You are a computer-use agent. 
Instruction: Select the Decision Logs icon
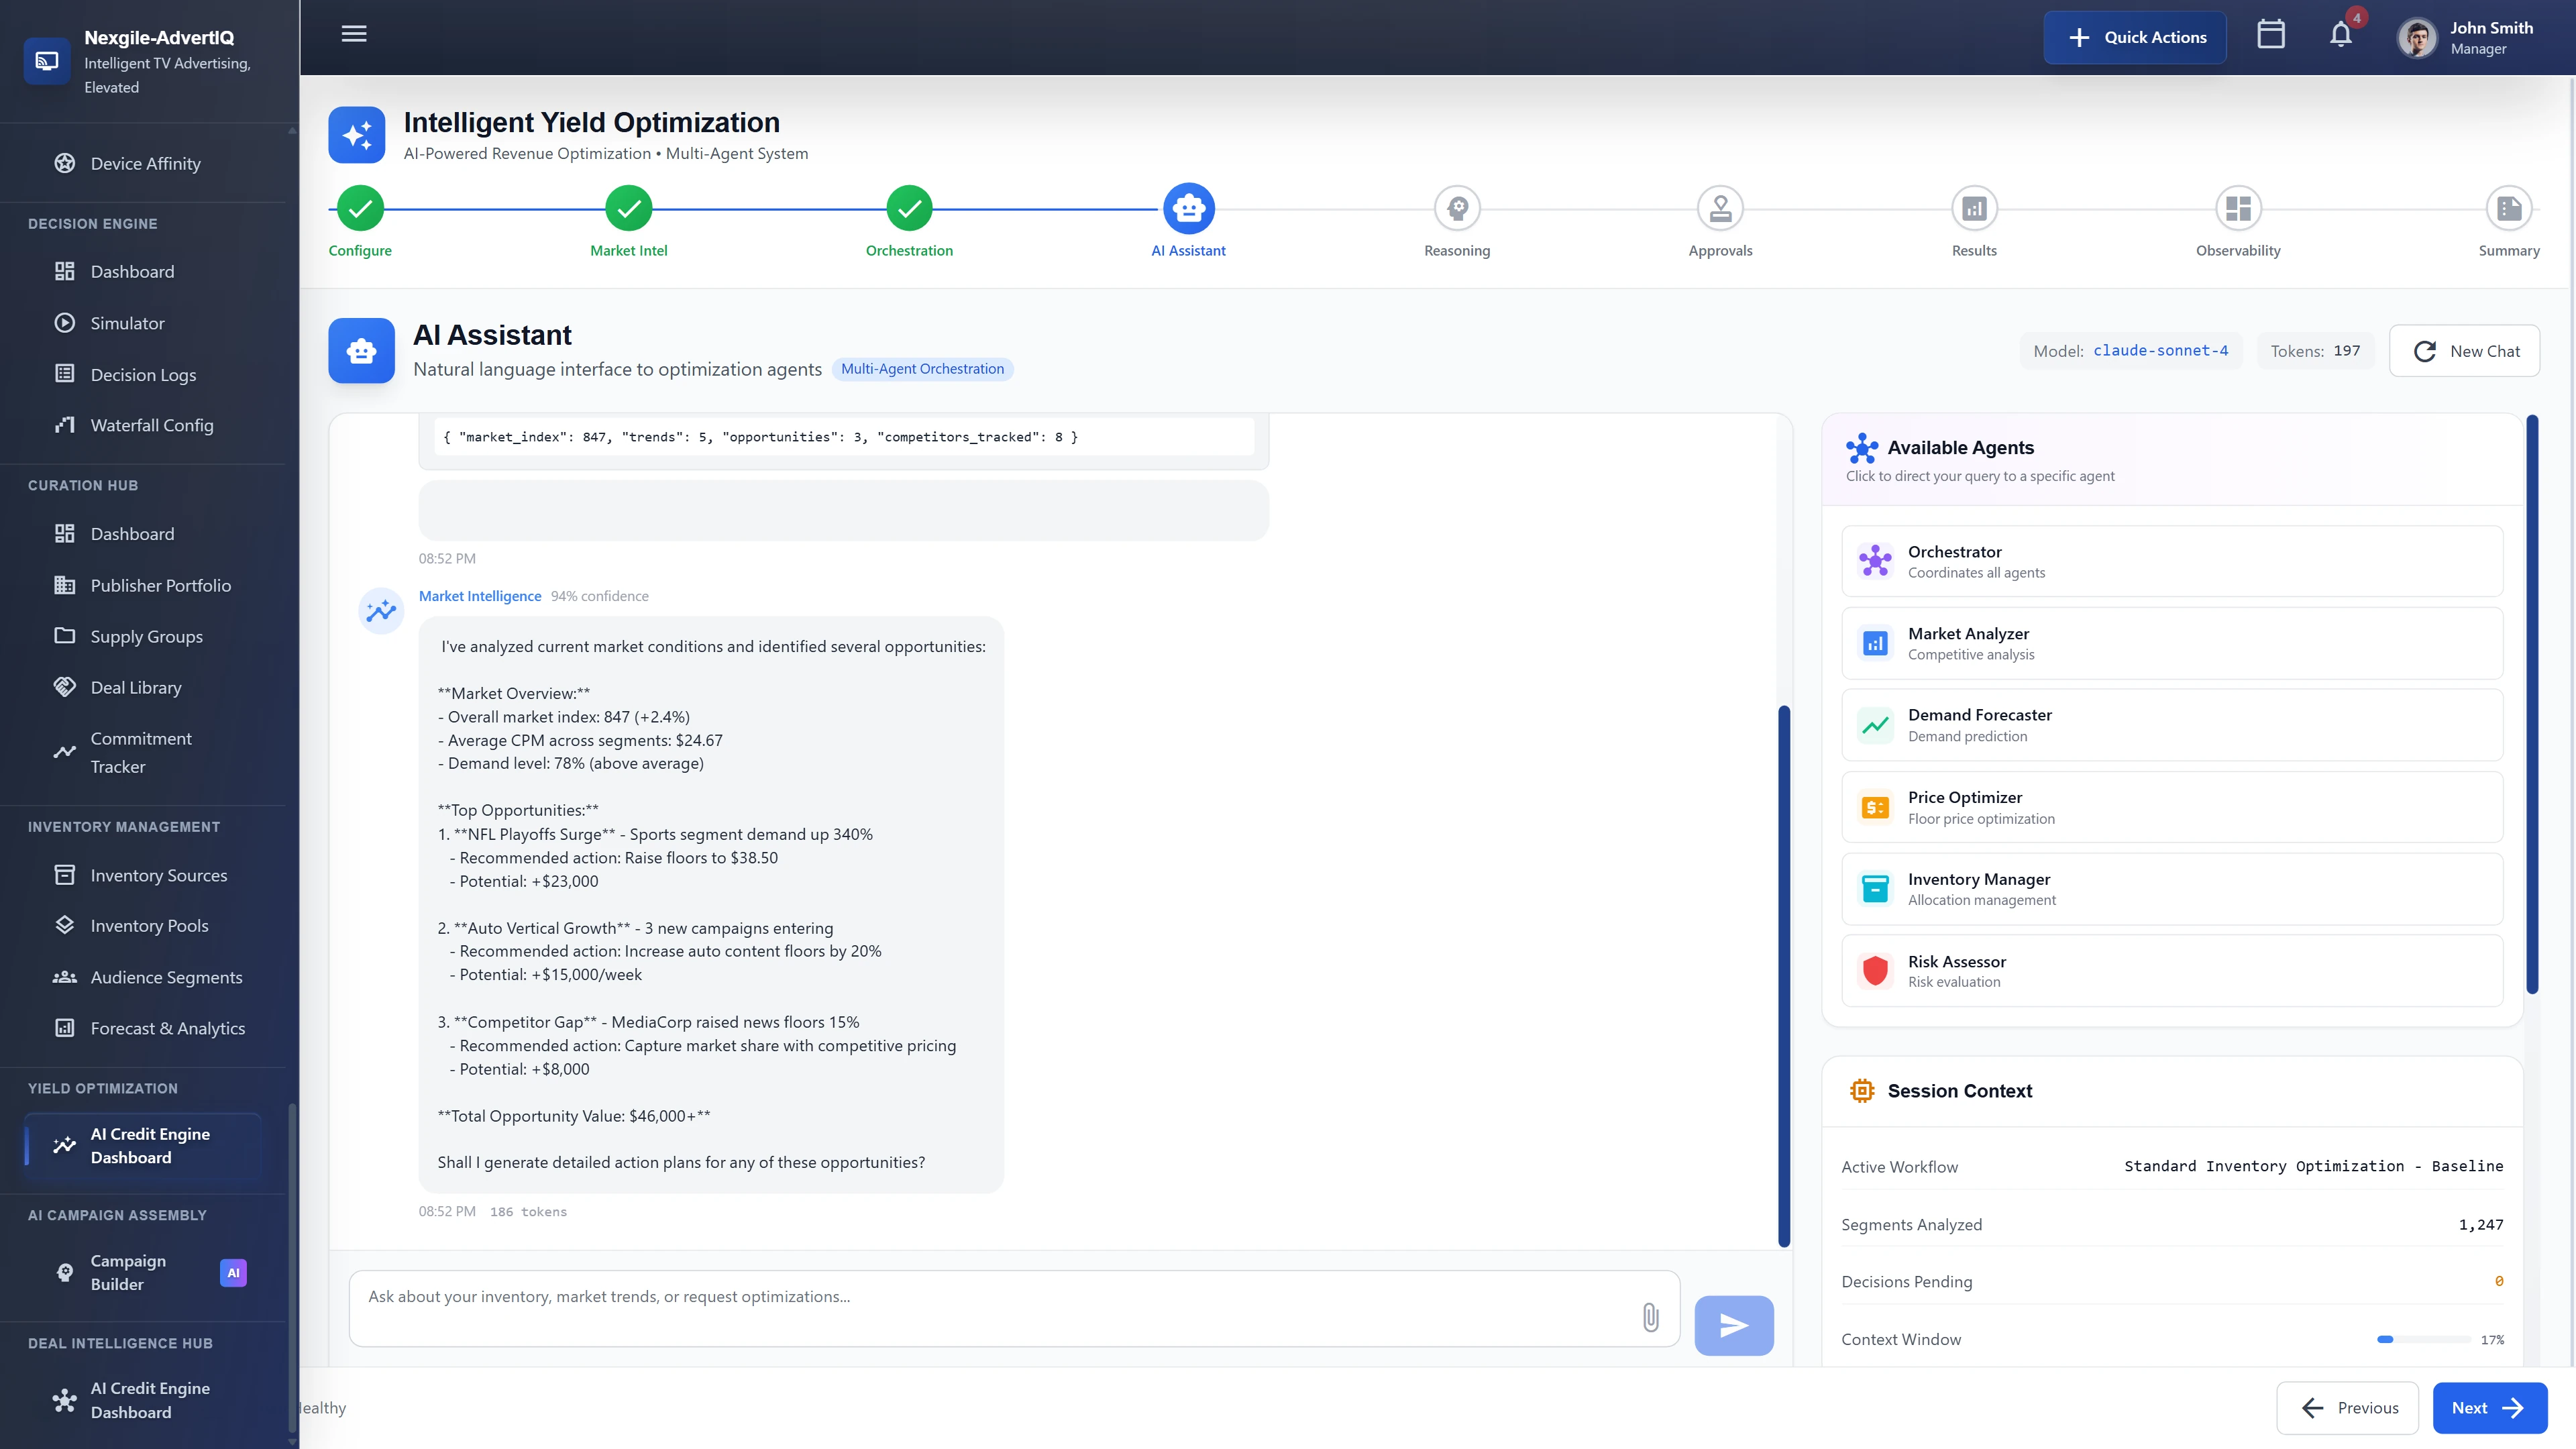(x=65, y=373)
